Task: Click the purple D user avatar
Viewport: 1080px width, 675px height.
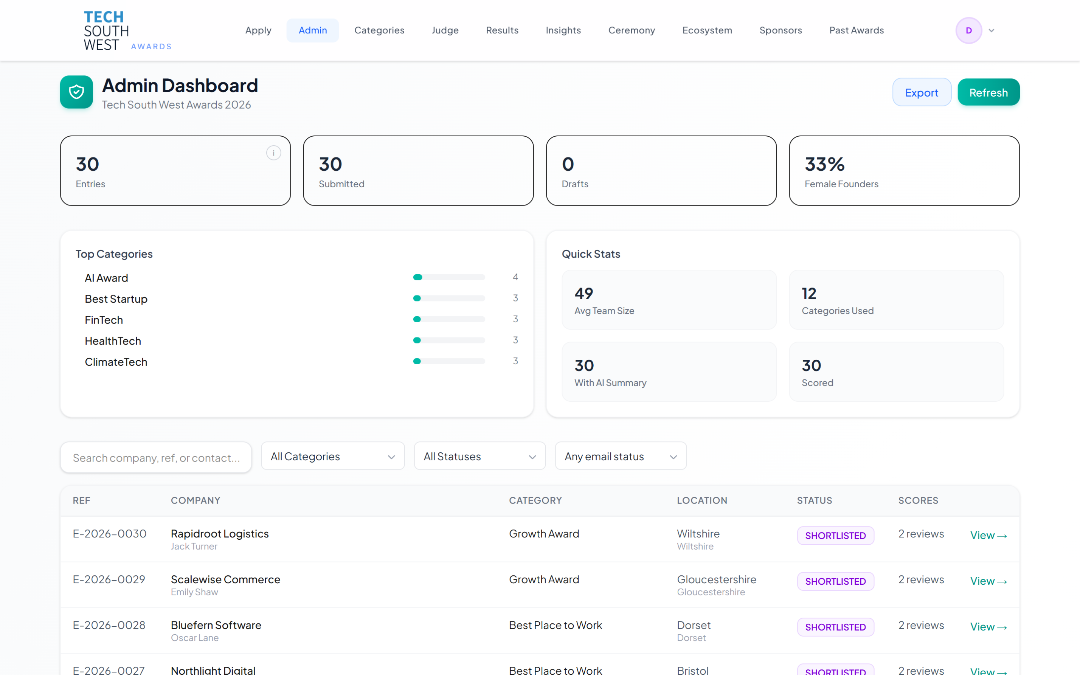Action: coord(968,30)
